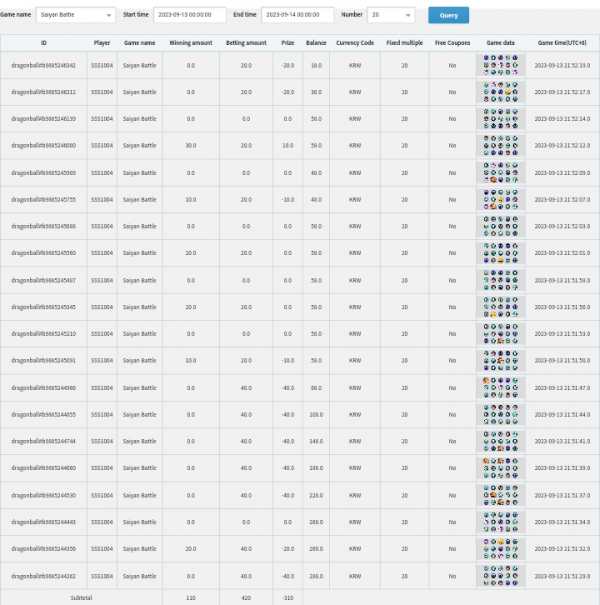Open game data thumbnail for the 21:52:14 row
This screenshot has width=600, height=605.
click(500, 118)
